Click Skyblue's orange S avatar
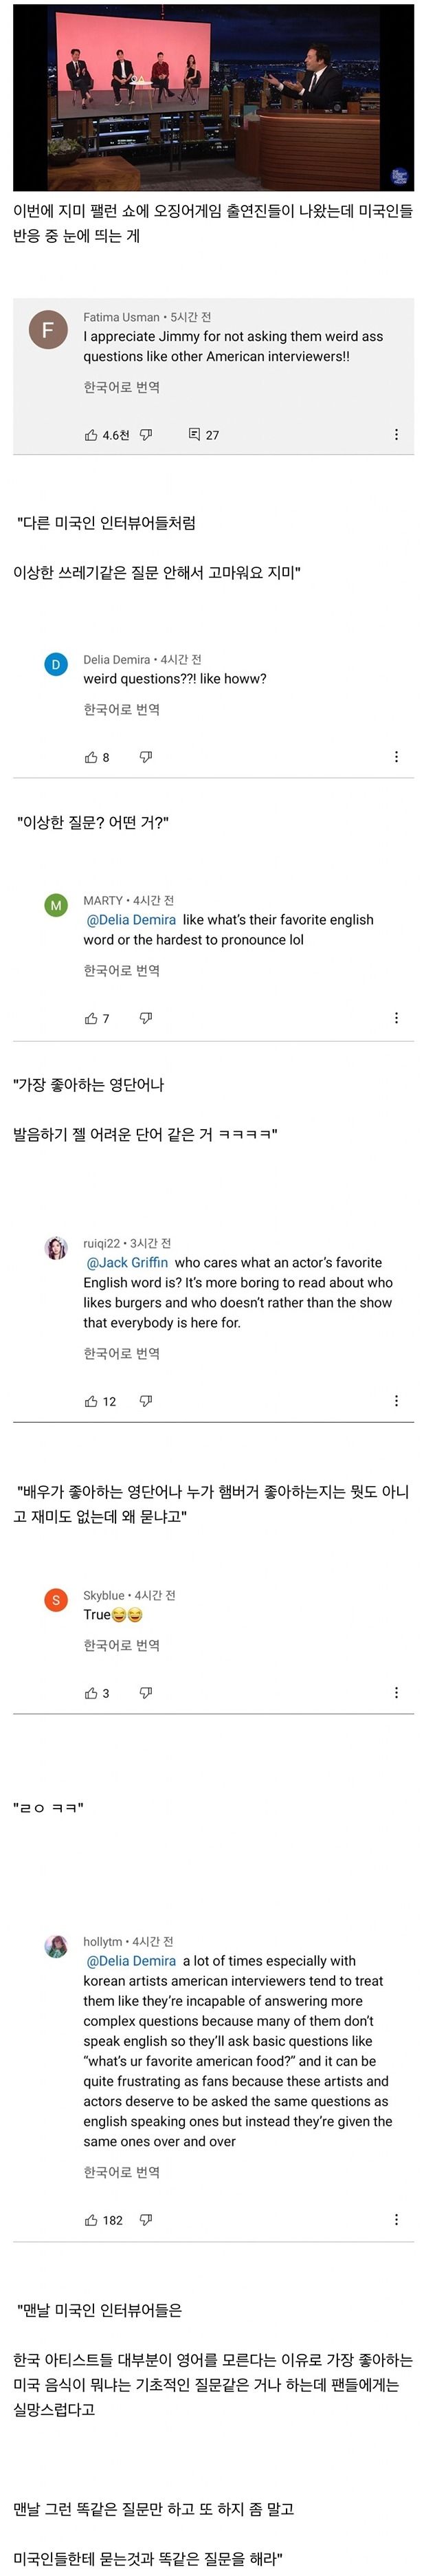This screenshot has width=424, height=2576. point(56,1600)
